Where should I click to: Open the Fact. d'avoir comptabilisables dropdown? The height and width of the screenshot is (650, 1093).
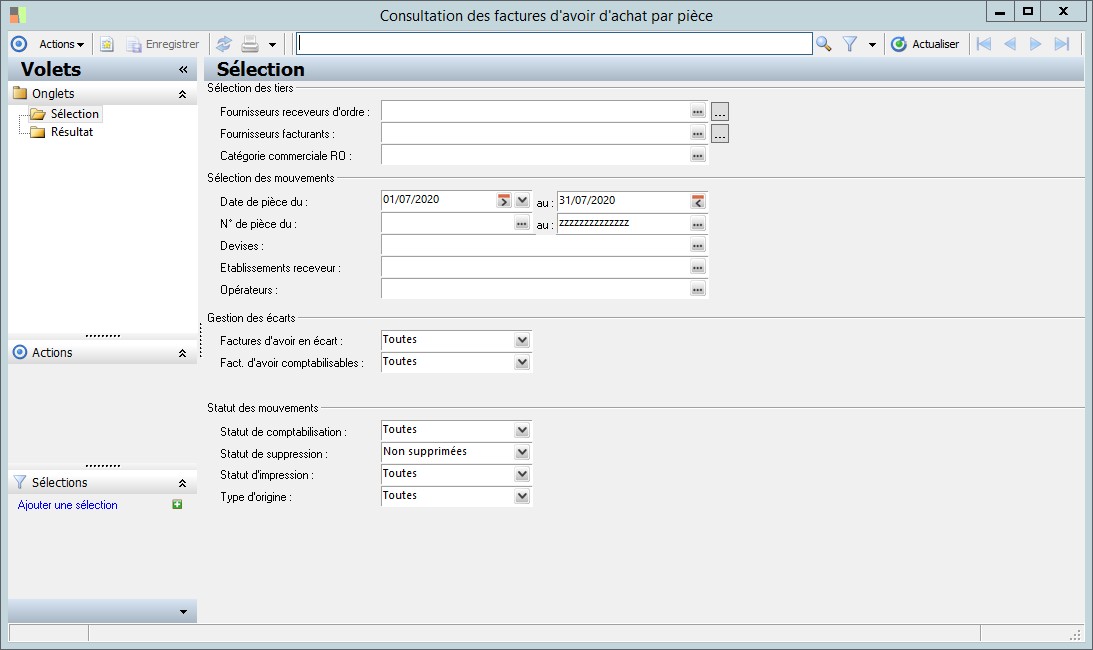click(x=522, y=363)
